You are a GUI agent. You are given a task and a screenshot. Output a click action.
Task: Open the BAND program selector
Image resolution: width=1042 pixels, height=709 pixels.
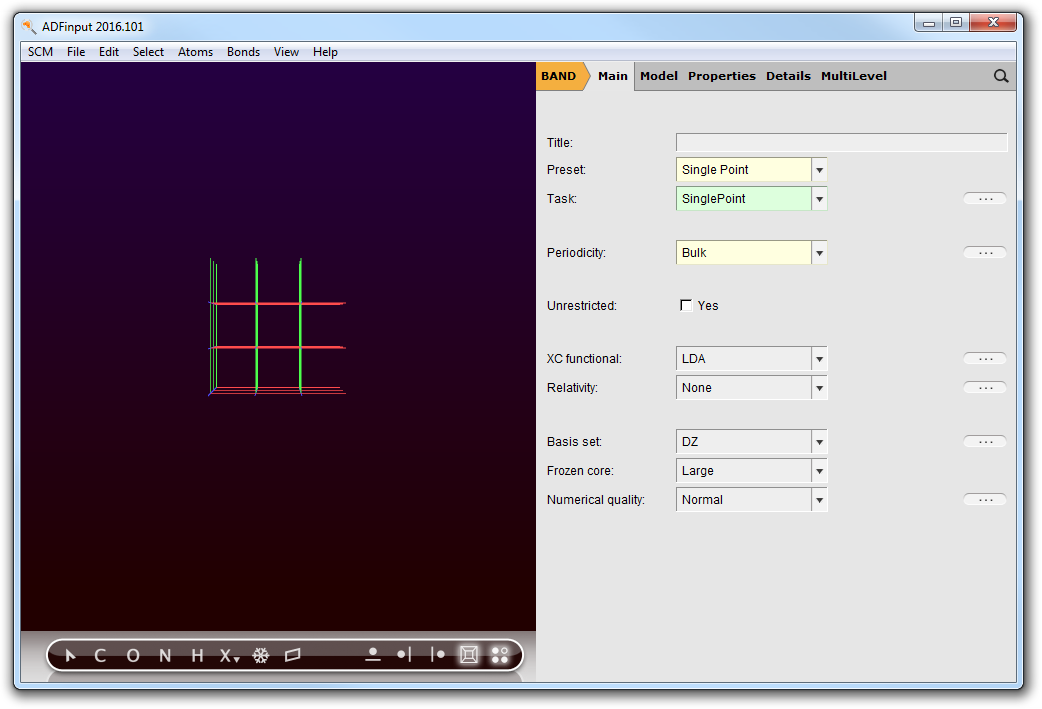(560, 76)
